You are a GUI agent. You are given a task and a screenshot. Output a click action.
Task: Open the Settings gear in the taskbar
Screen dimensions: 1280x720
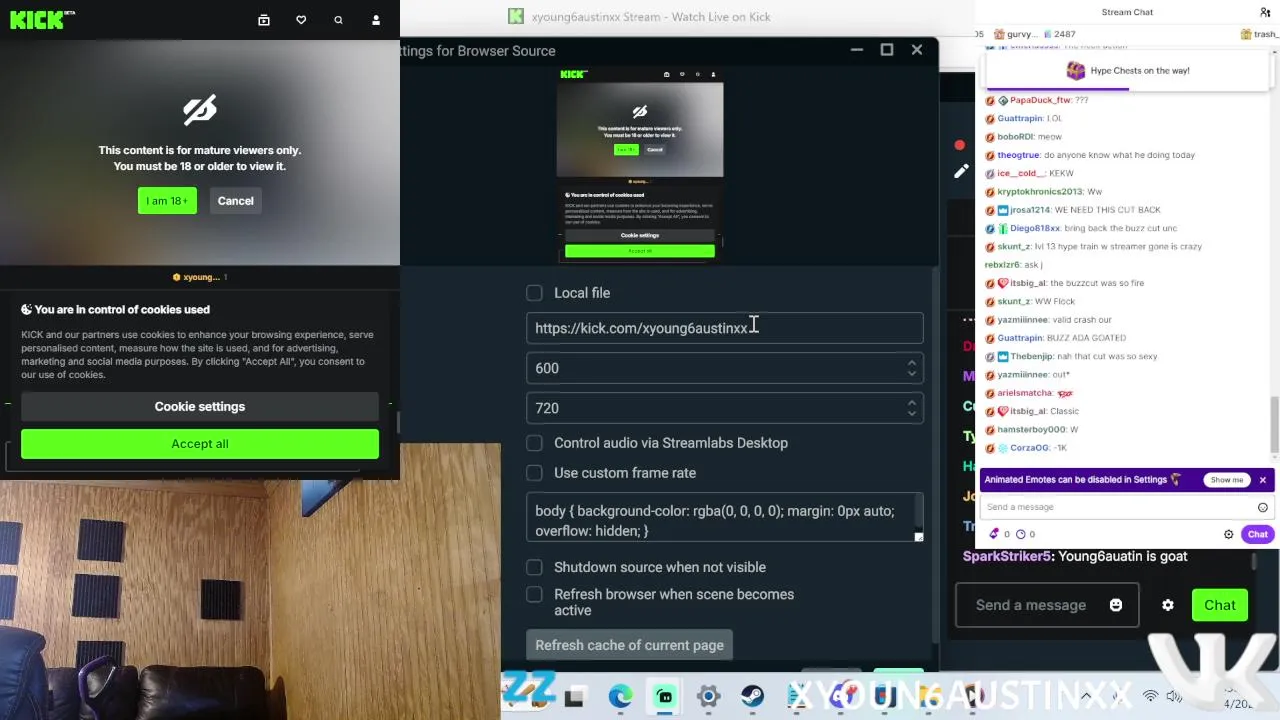709,697
